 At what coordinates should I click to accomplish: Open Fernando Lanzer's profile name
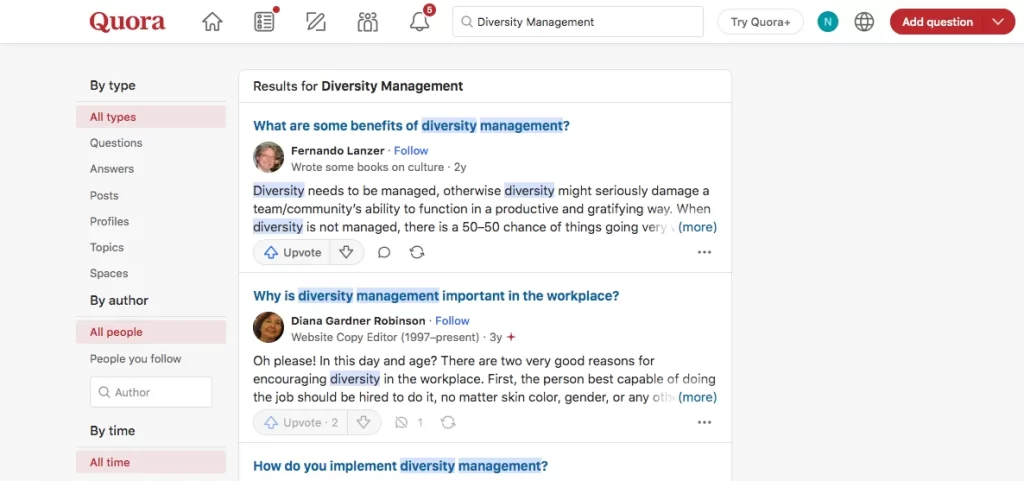338,151
